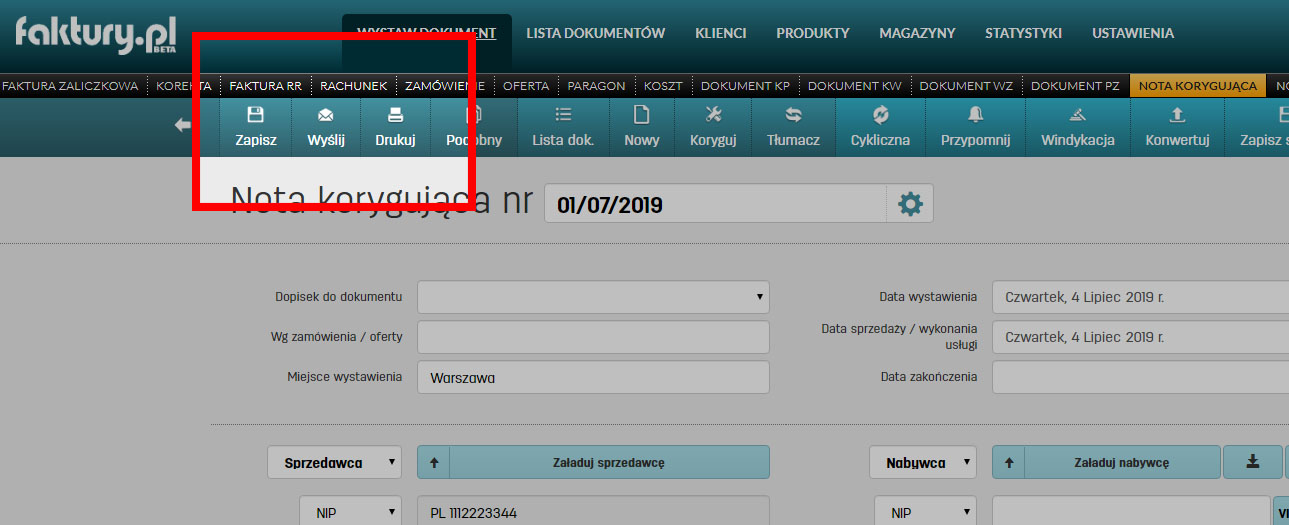
Task: Open document number settings gear
Action: point(909,205)
